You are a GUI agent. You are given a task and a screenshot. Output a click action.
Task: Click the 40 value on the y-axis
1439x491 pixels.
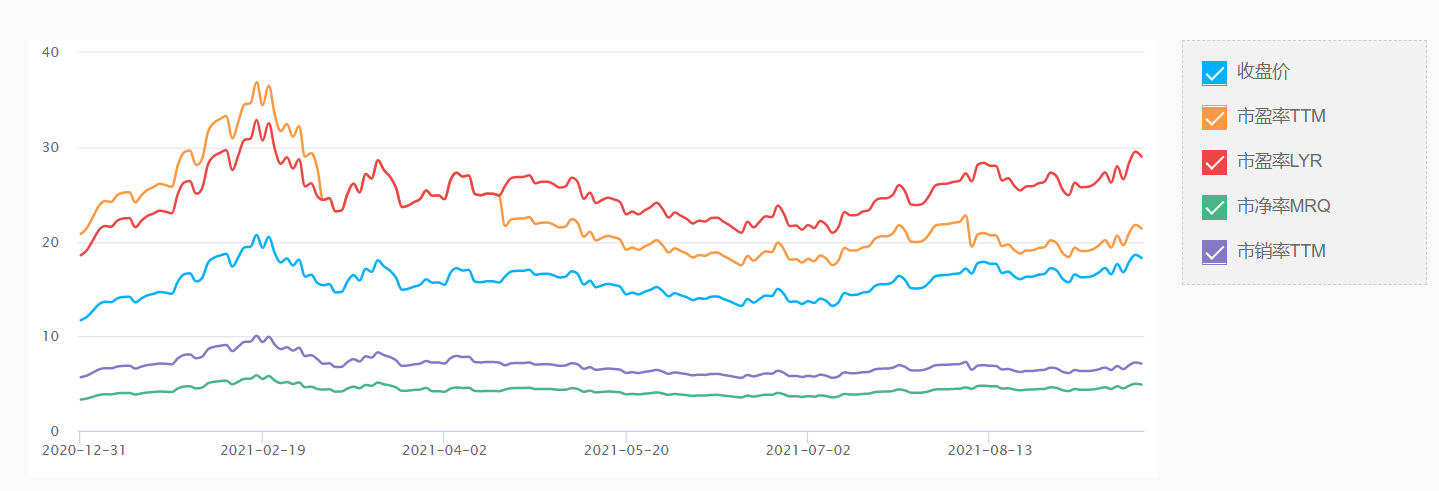(52, 52)
